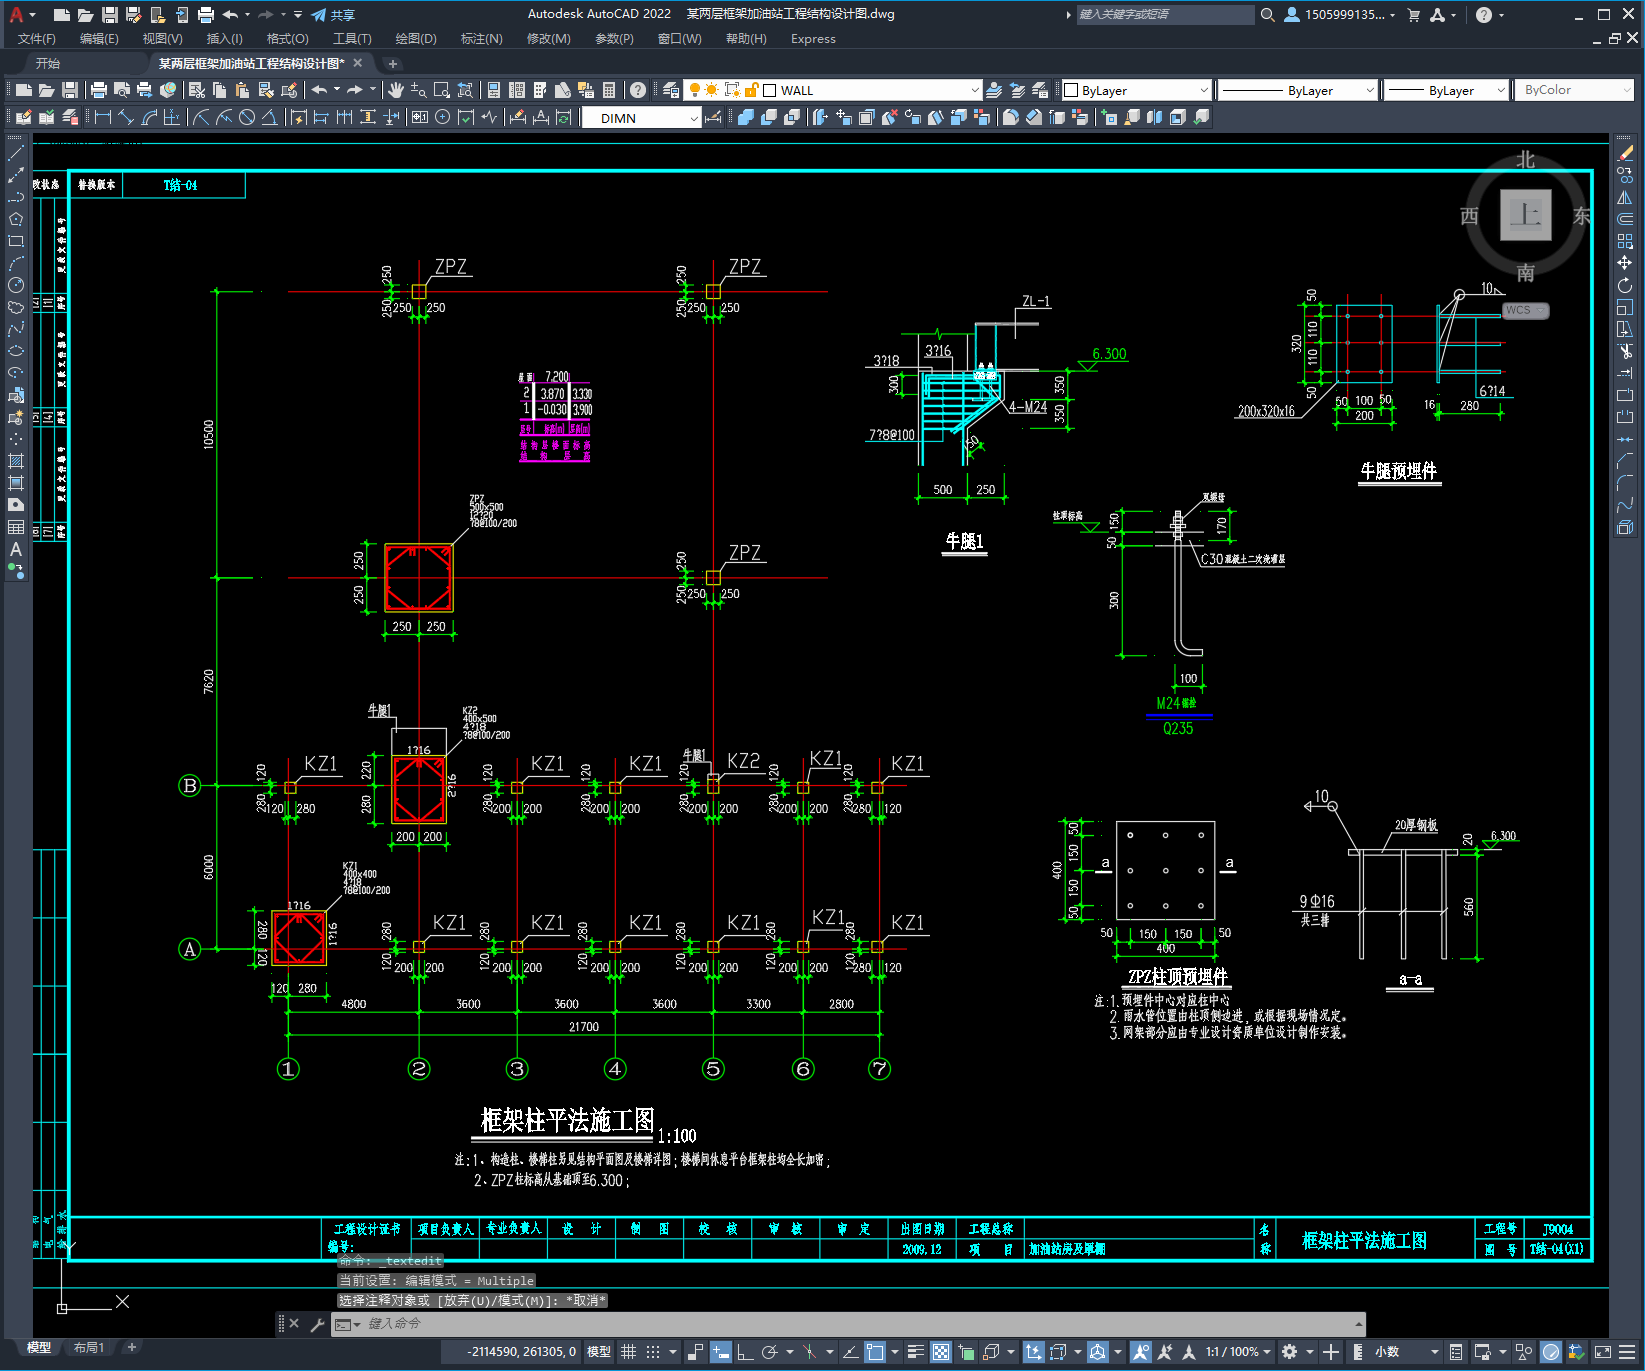Click the command line input field
1645x1371 pixels.
(850, 1324)
